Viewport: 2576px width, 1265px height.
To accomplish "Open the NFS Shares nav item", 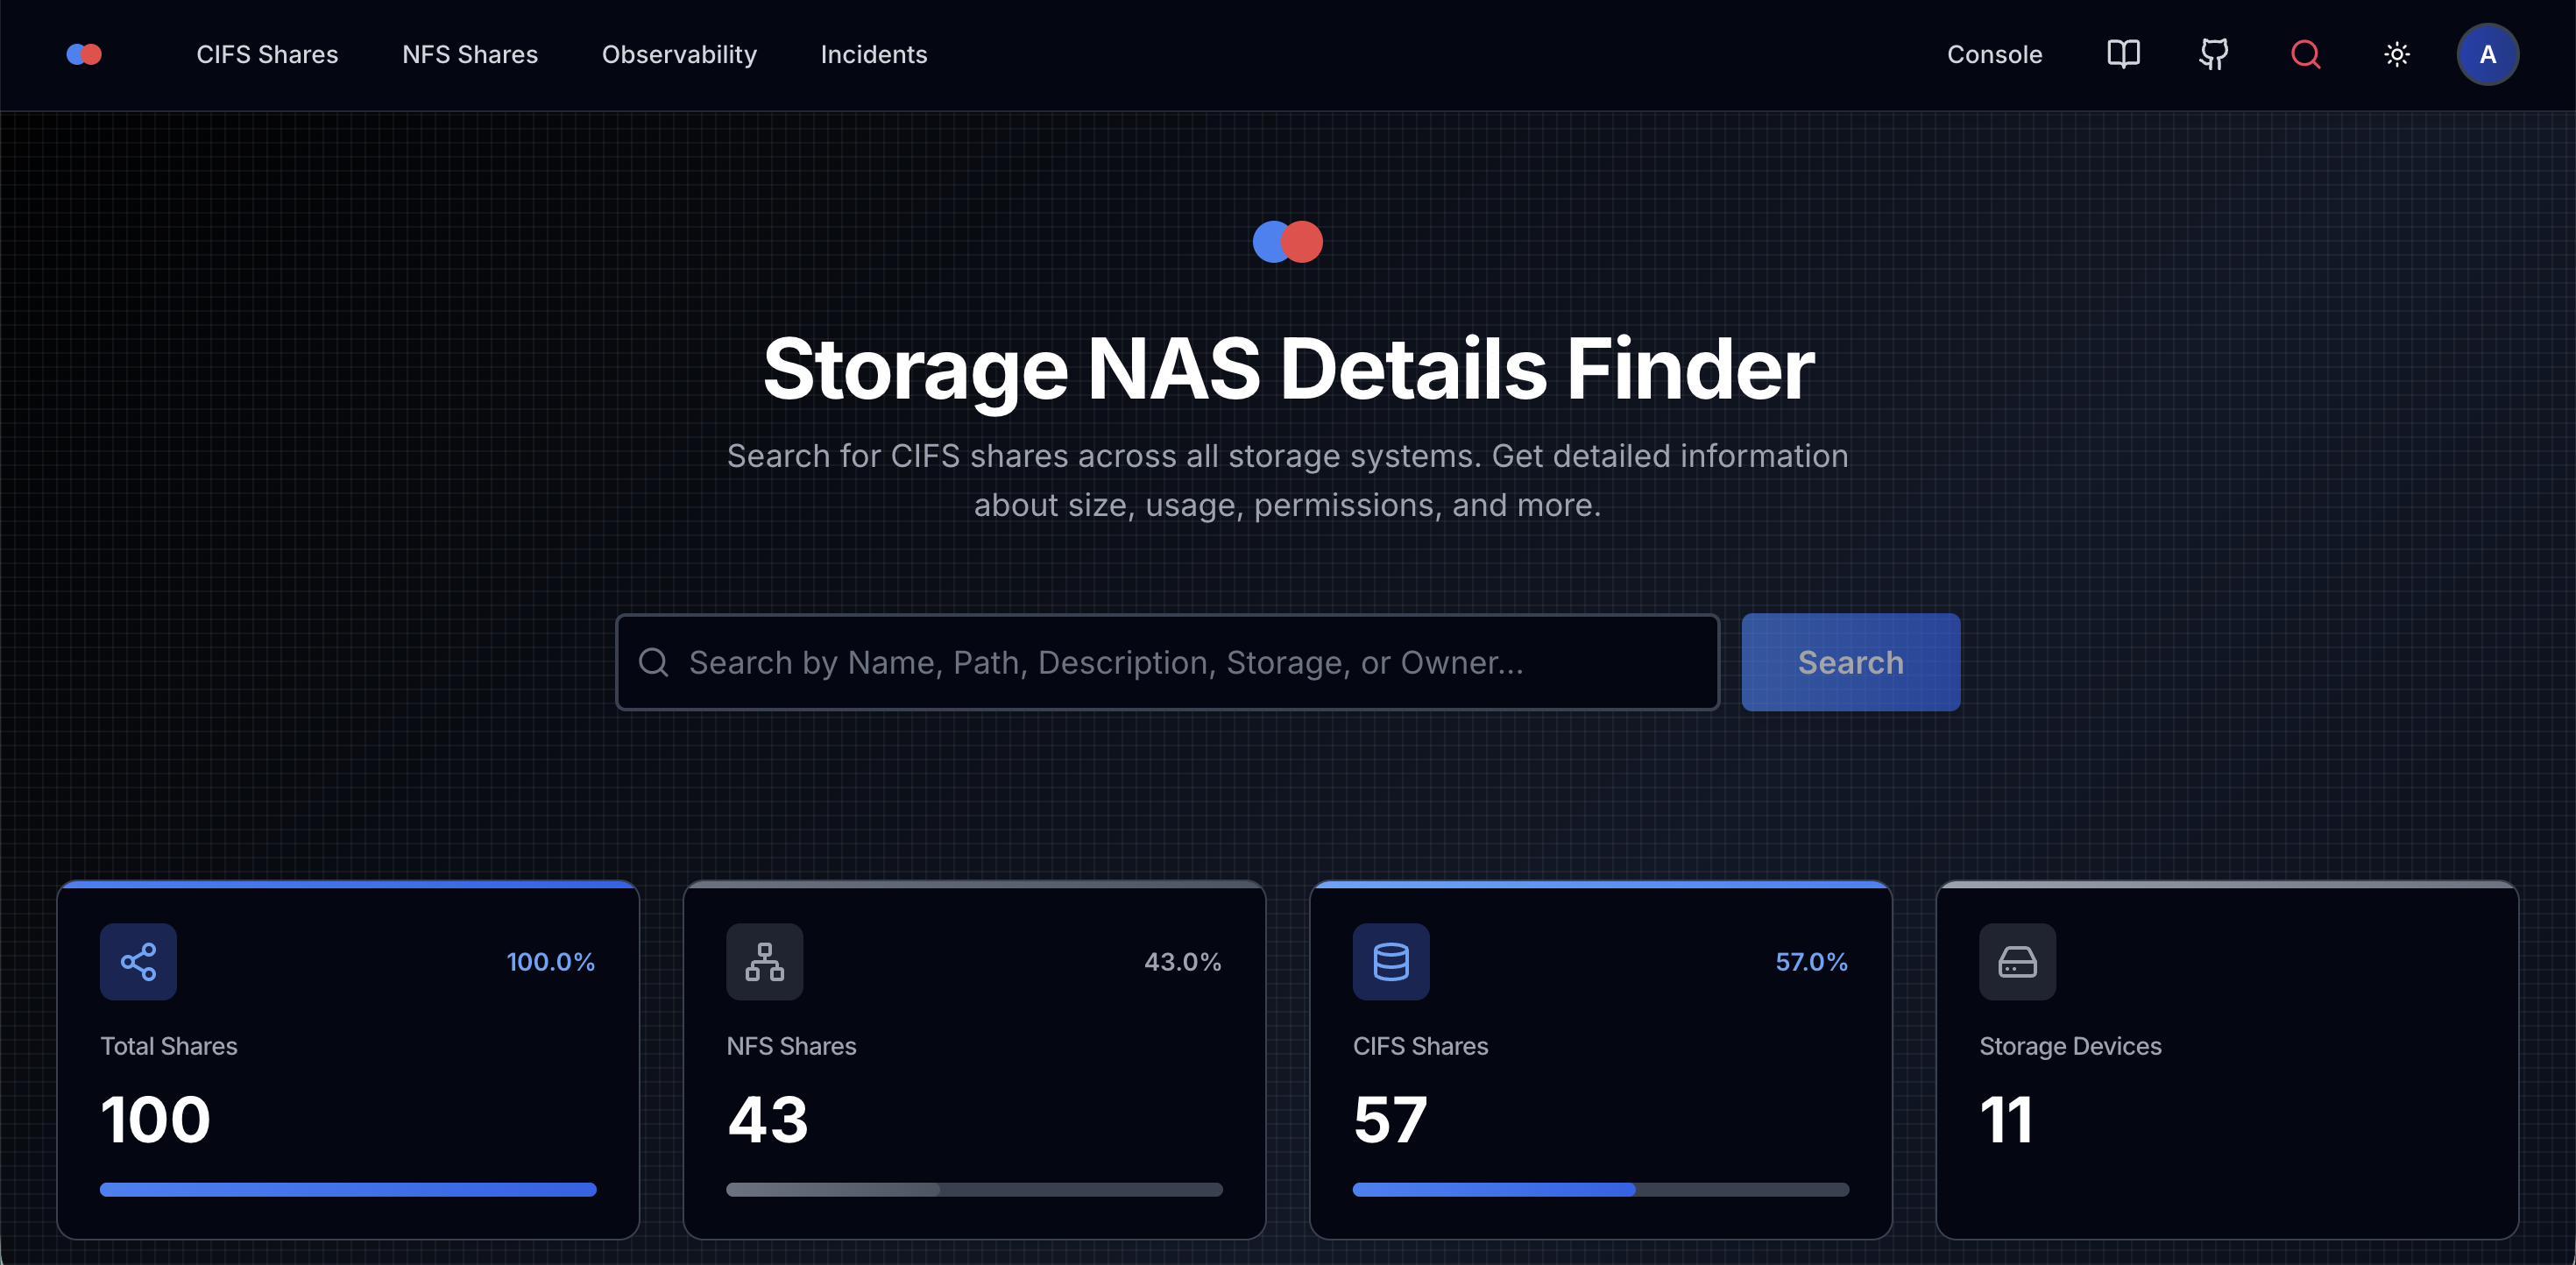I will point(470,54).
